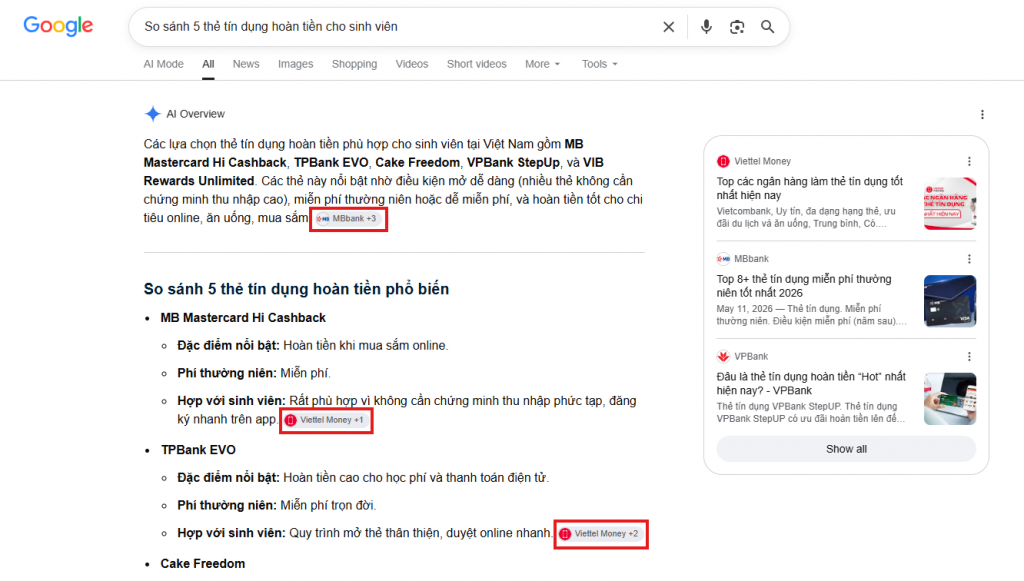Click the magnifying glass search icon
1024x581 pixels.
tap(767, 27)
